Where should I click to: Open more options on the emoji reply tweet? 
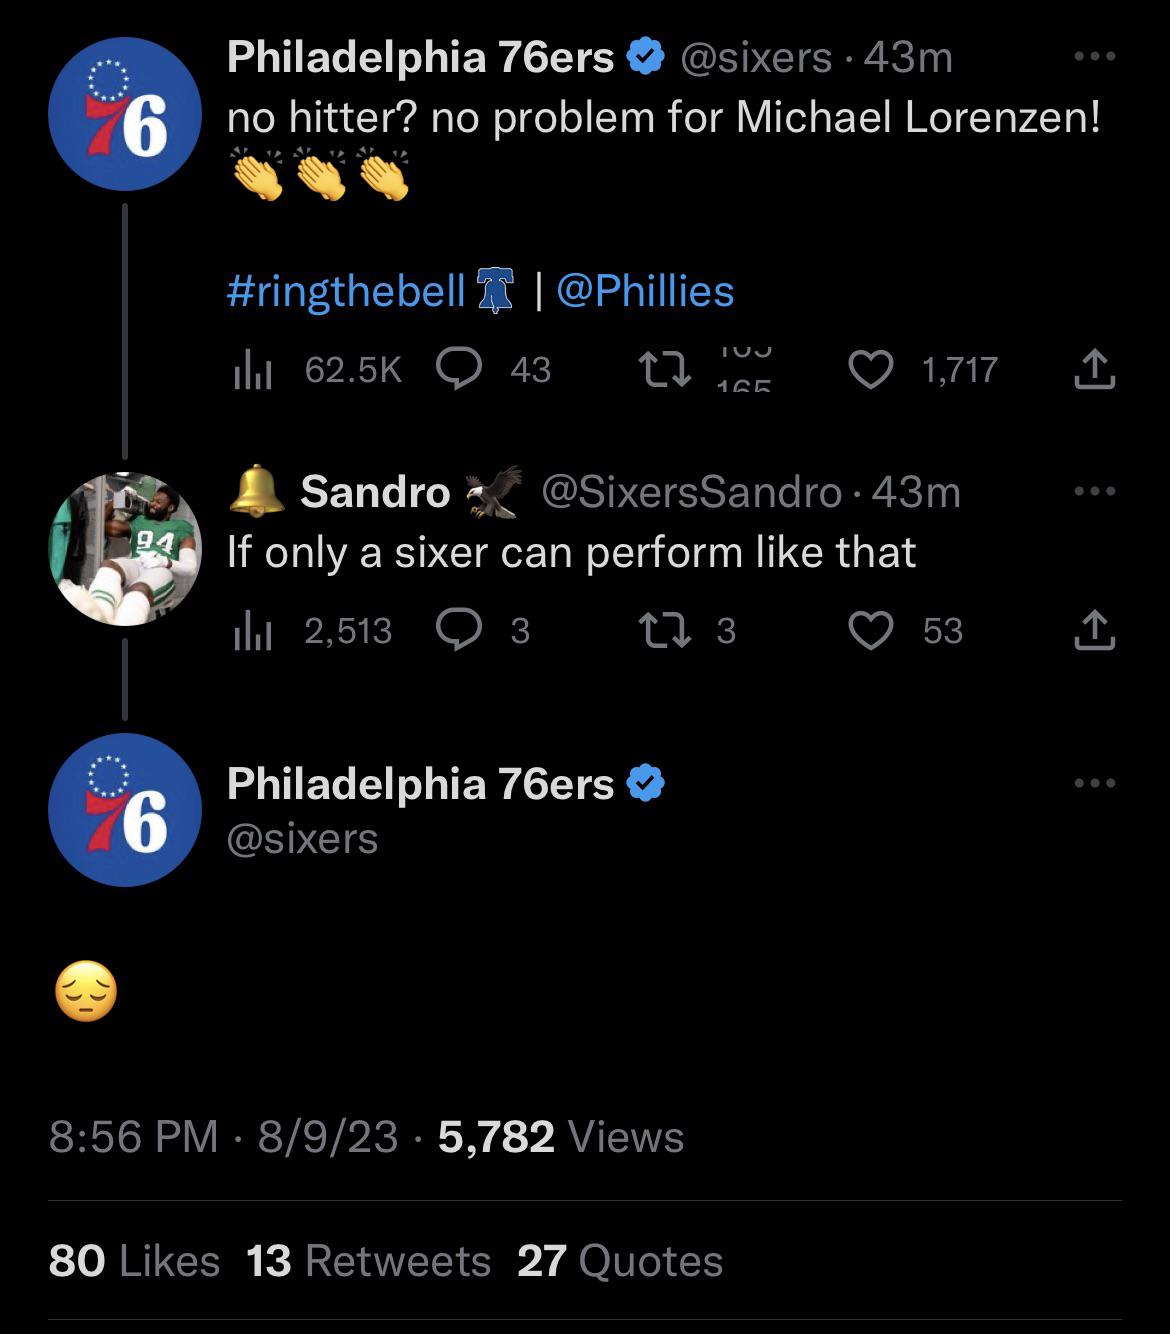click(1094, 783)
